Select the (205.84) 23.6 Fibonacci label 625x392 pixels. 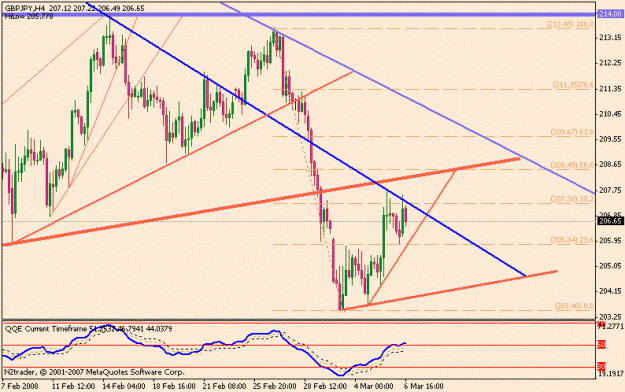click(572, 240)
